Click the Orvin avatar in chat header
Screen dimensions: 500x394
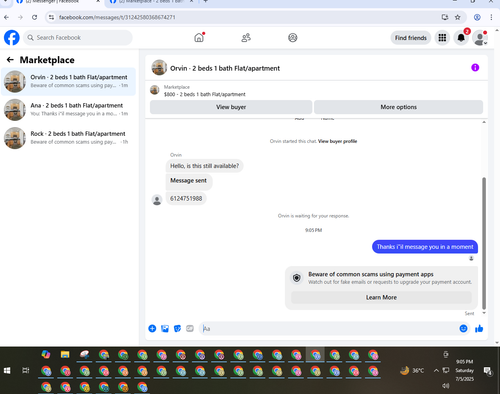[x=159, y=68]
